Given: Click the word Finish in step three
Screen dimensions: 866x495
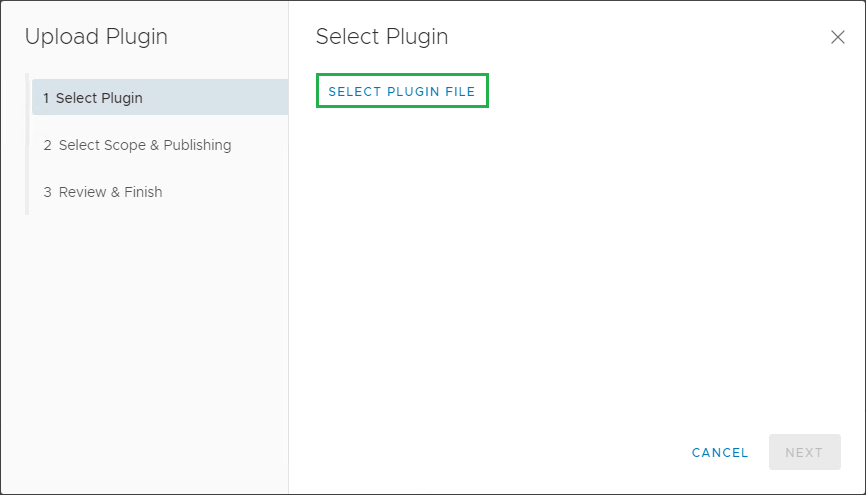Looking at the screenshot, I should click(143, 192).
